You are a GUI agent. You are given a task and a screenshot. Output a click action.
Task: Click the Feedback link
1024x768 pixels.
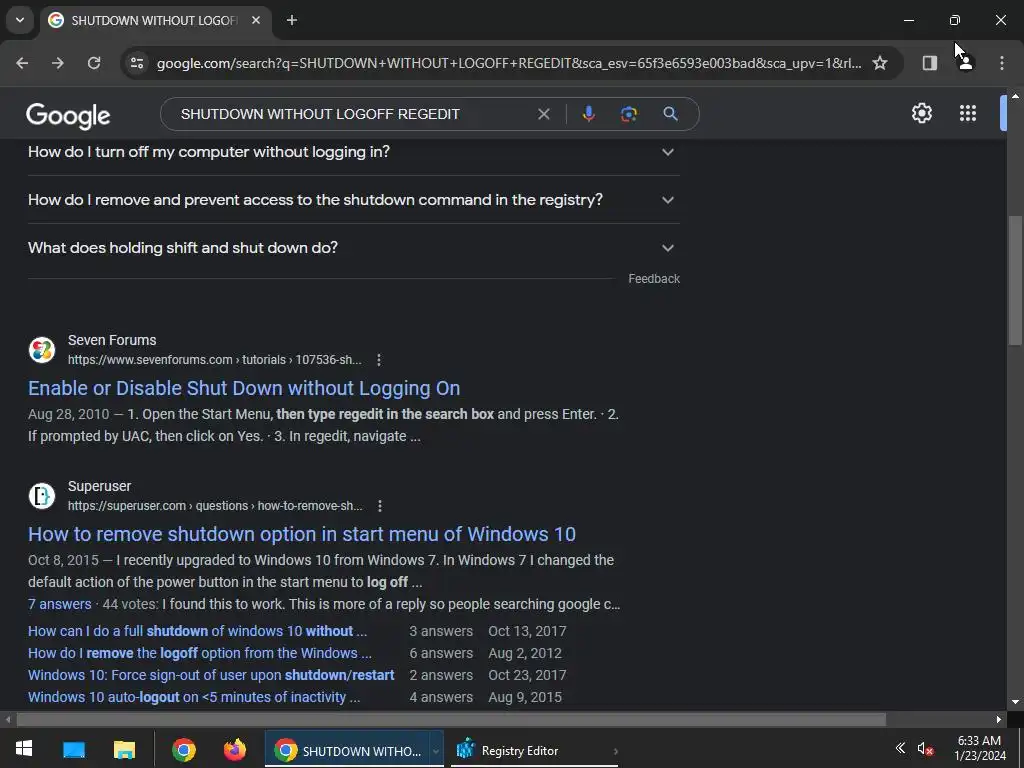[654, 279]
